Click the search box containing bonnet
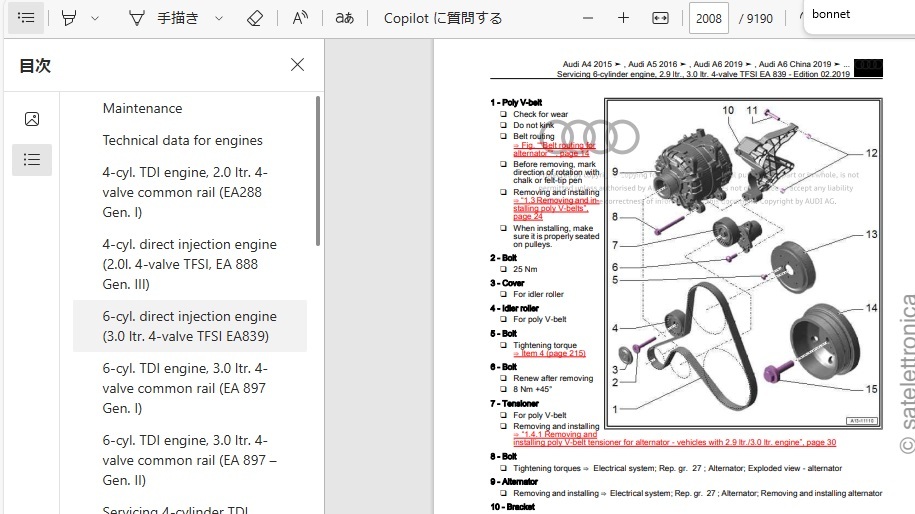The height and width of the screenshot is (514, 915). [859, 14]
